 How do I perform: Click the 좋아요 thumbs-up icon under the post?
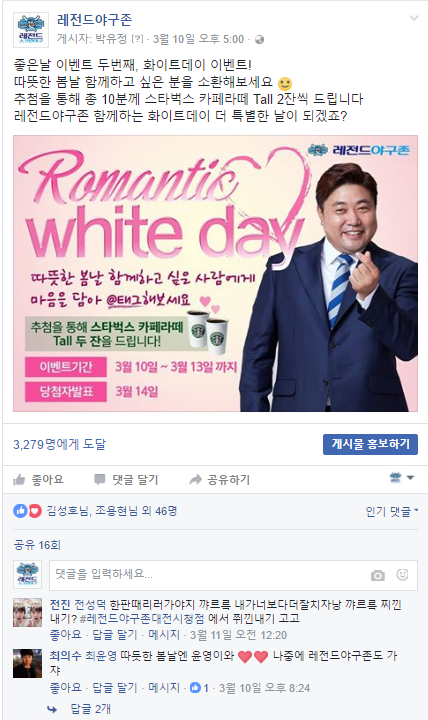[19, 480]
